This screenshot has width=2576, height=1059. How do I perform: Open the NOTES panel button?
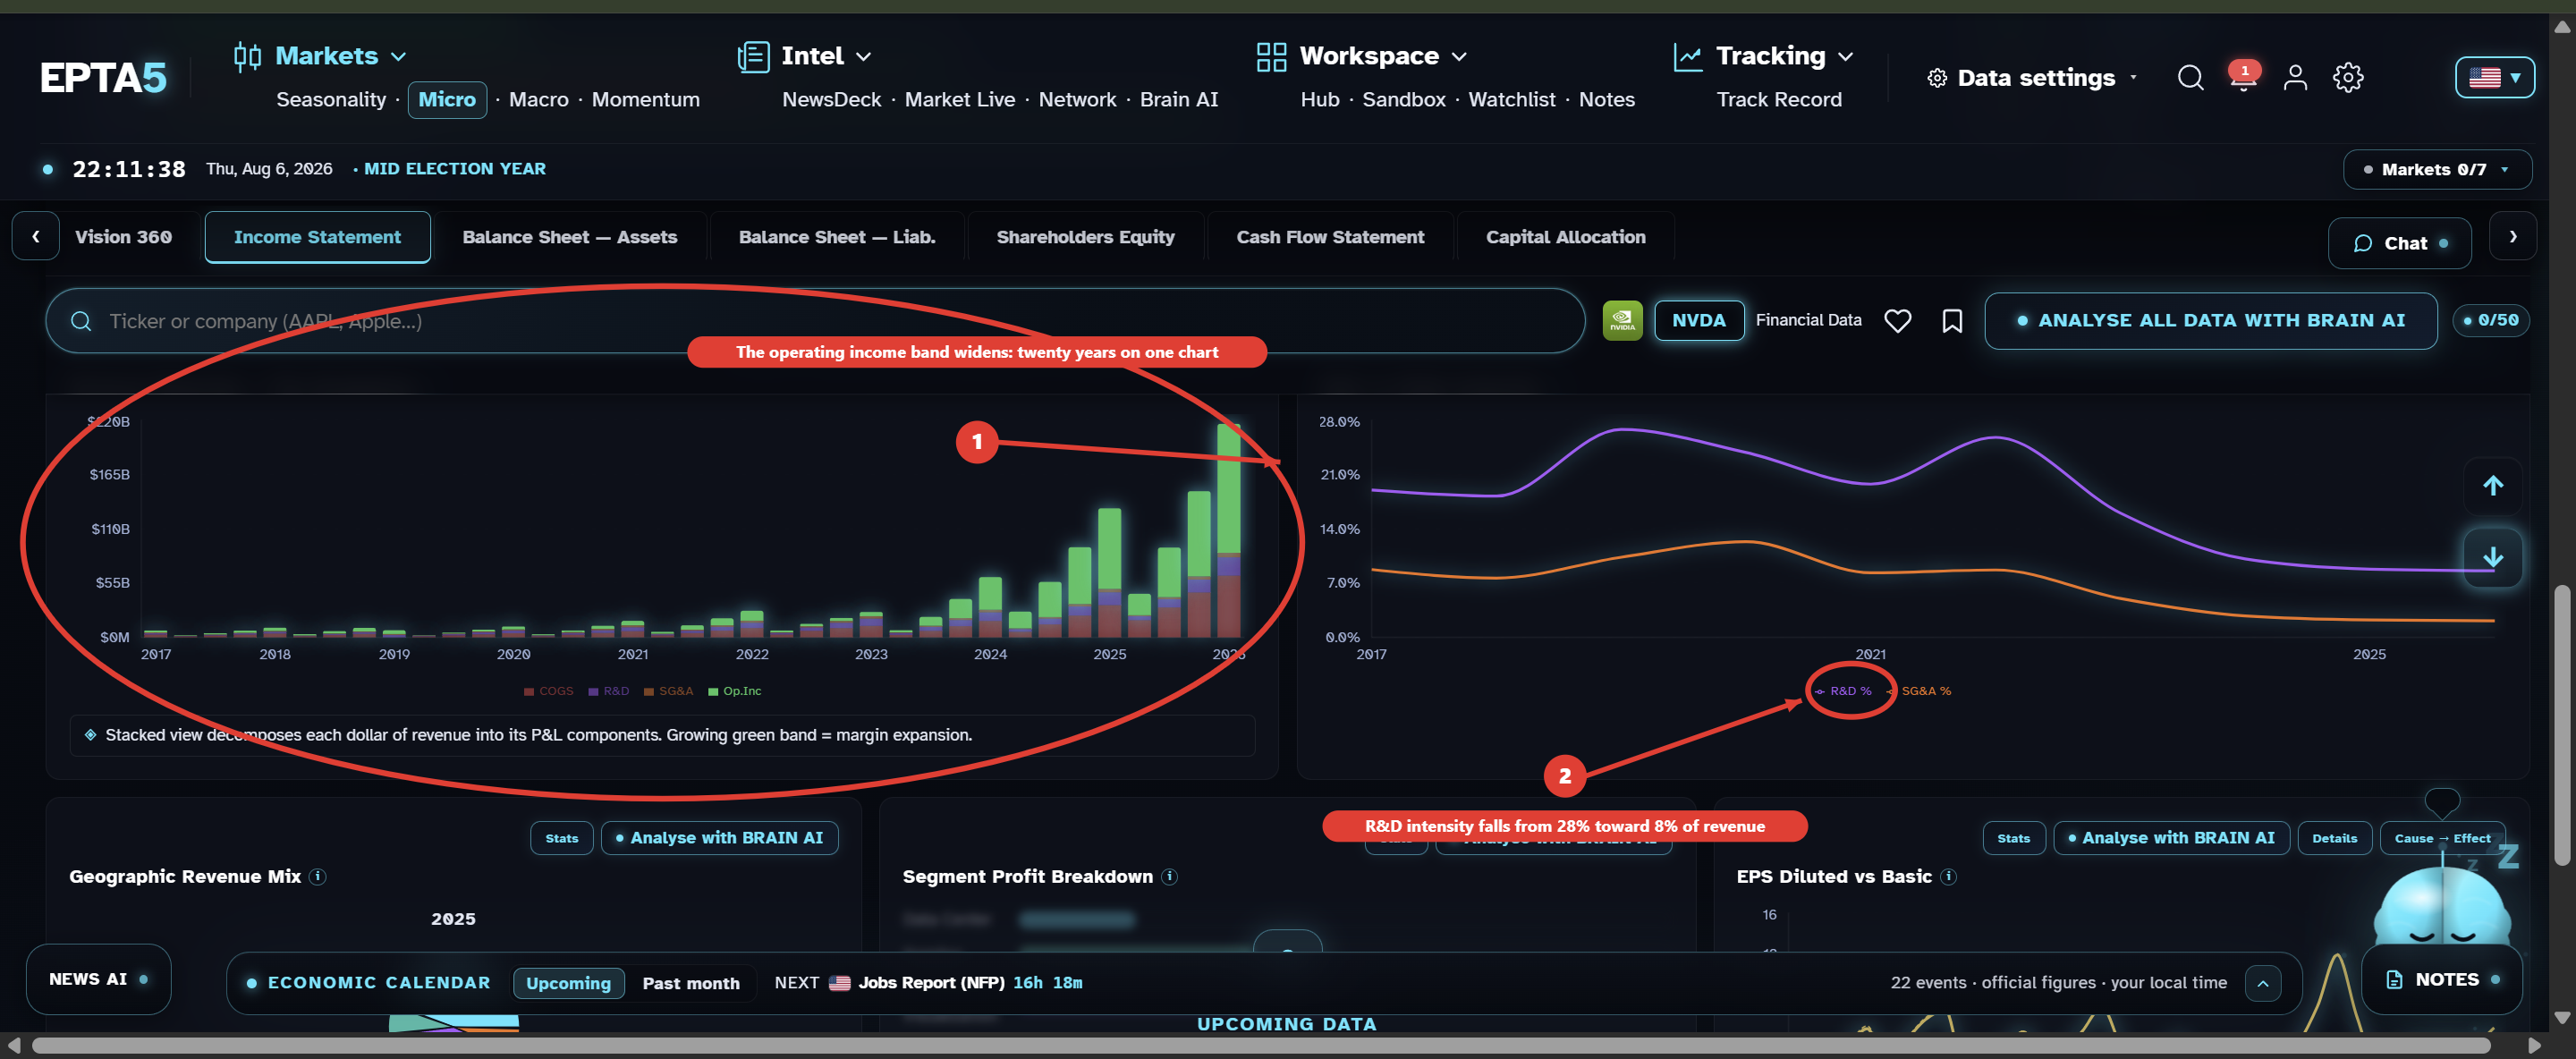pos(2441,979)
